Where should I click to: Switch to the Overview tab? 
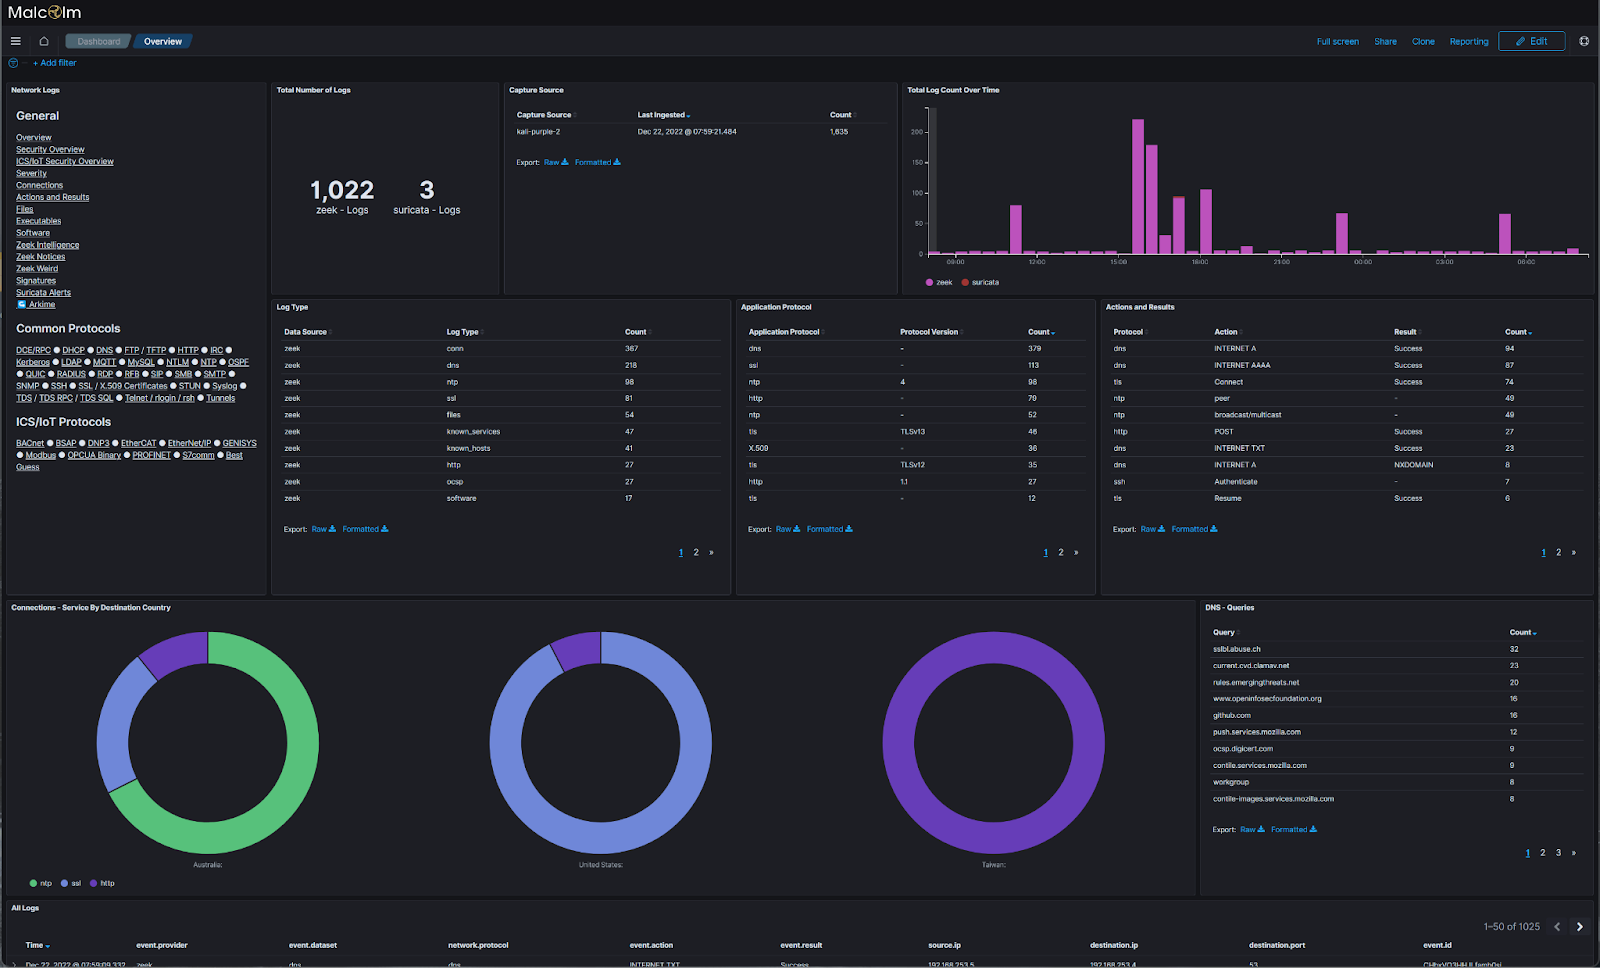point(162,41)
